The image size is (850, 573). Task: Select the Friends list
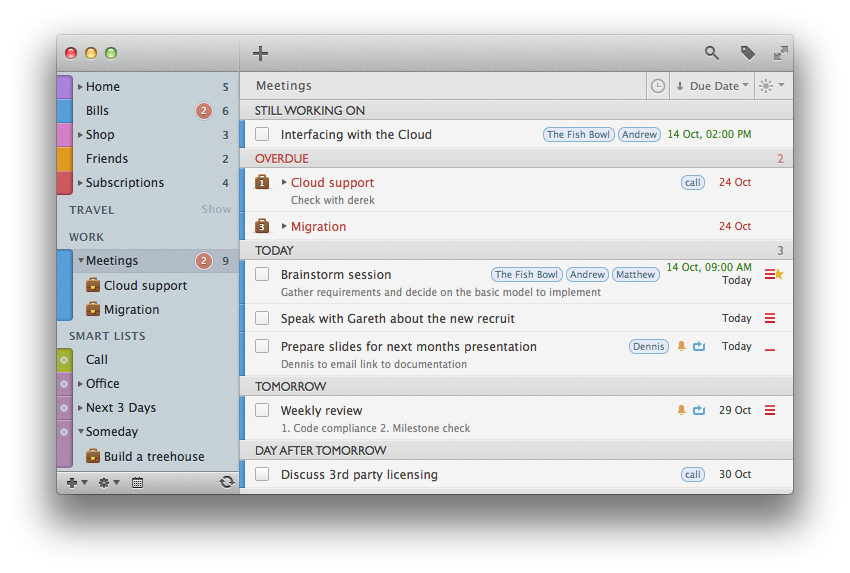(147, 159)
